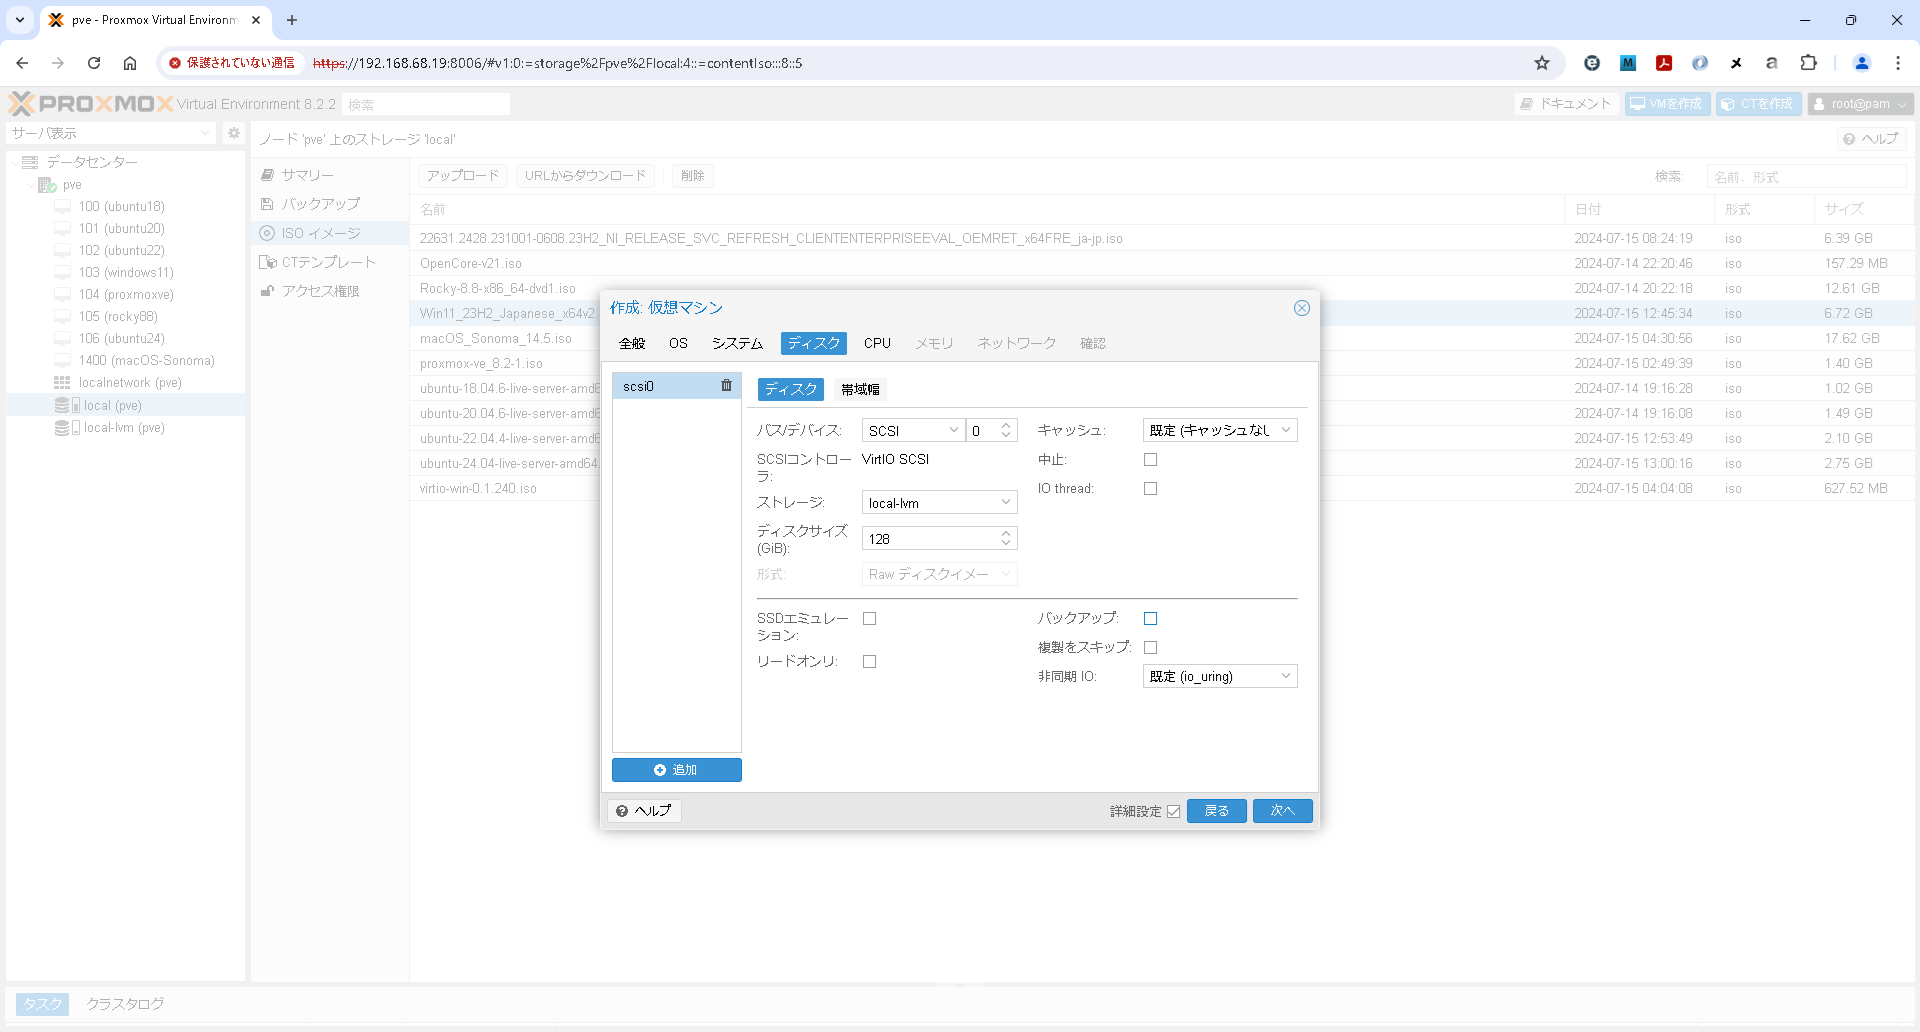Delete the scsi0 disk with trash icon
The height and width of the screenshot is (1032, 1920).
(726, 386)
